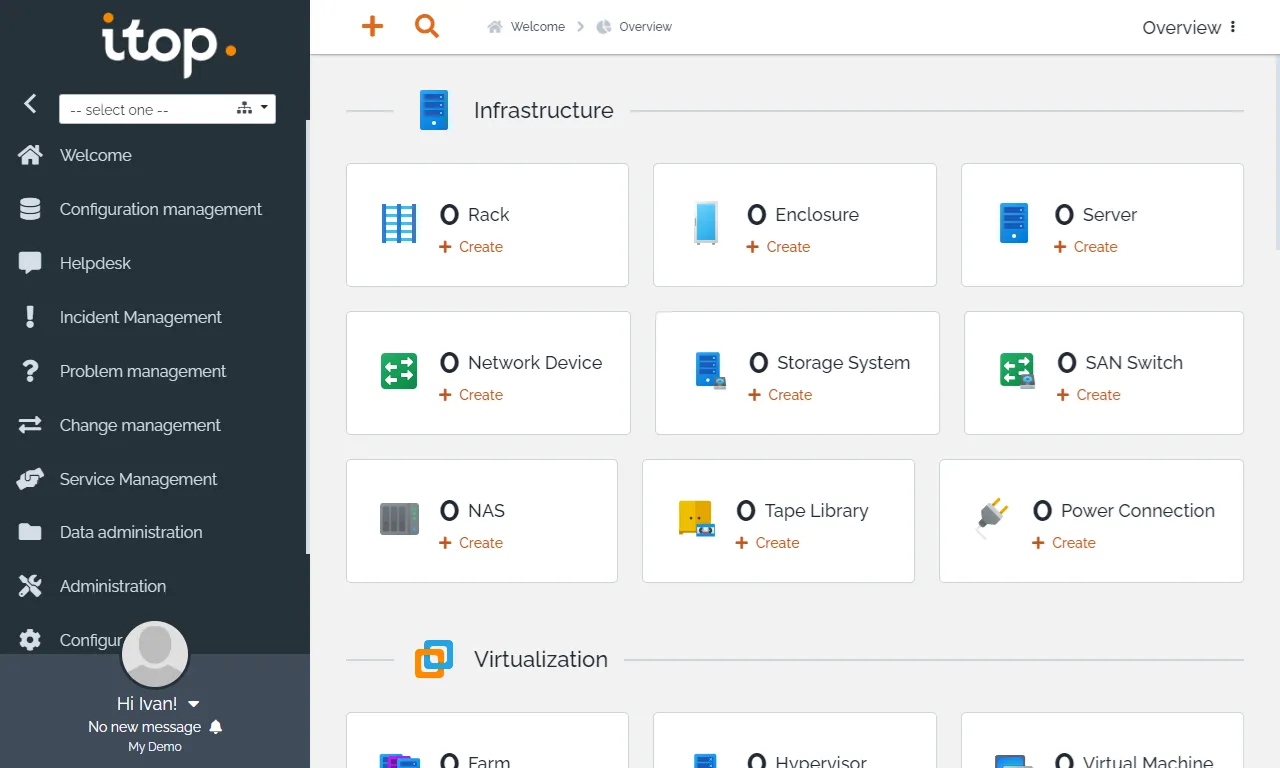Create a new Rack
Screen dimensions: 1280x768
[x=471, y=247]
